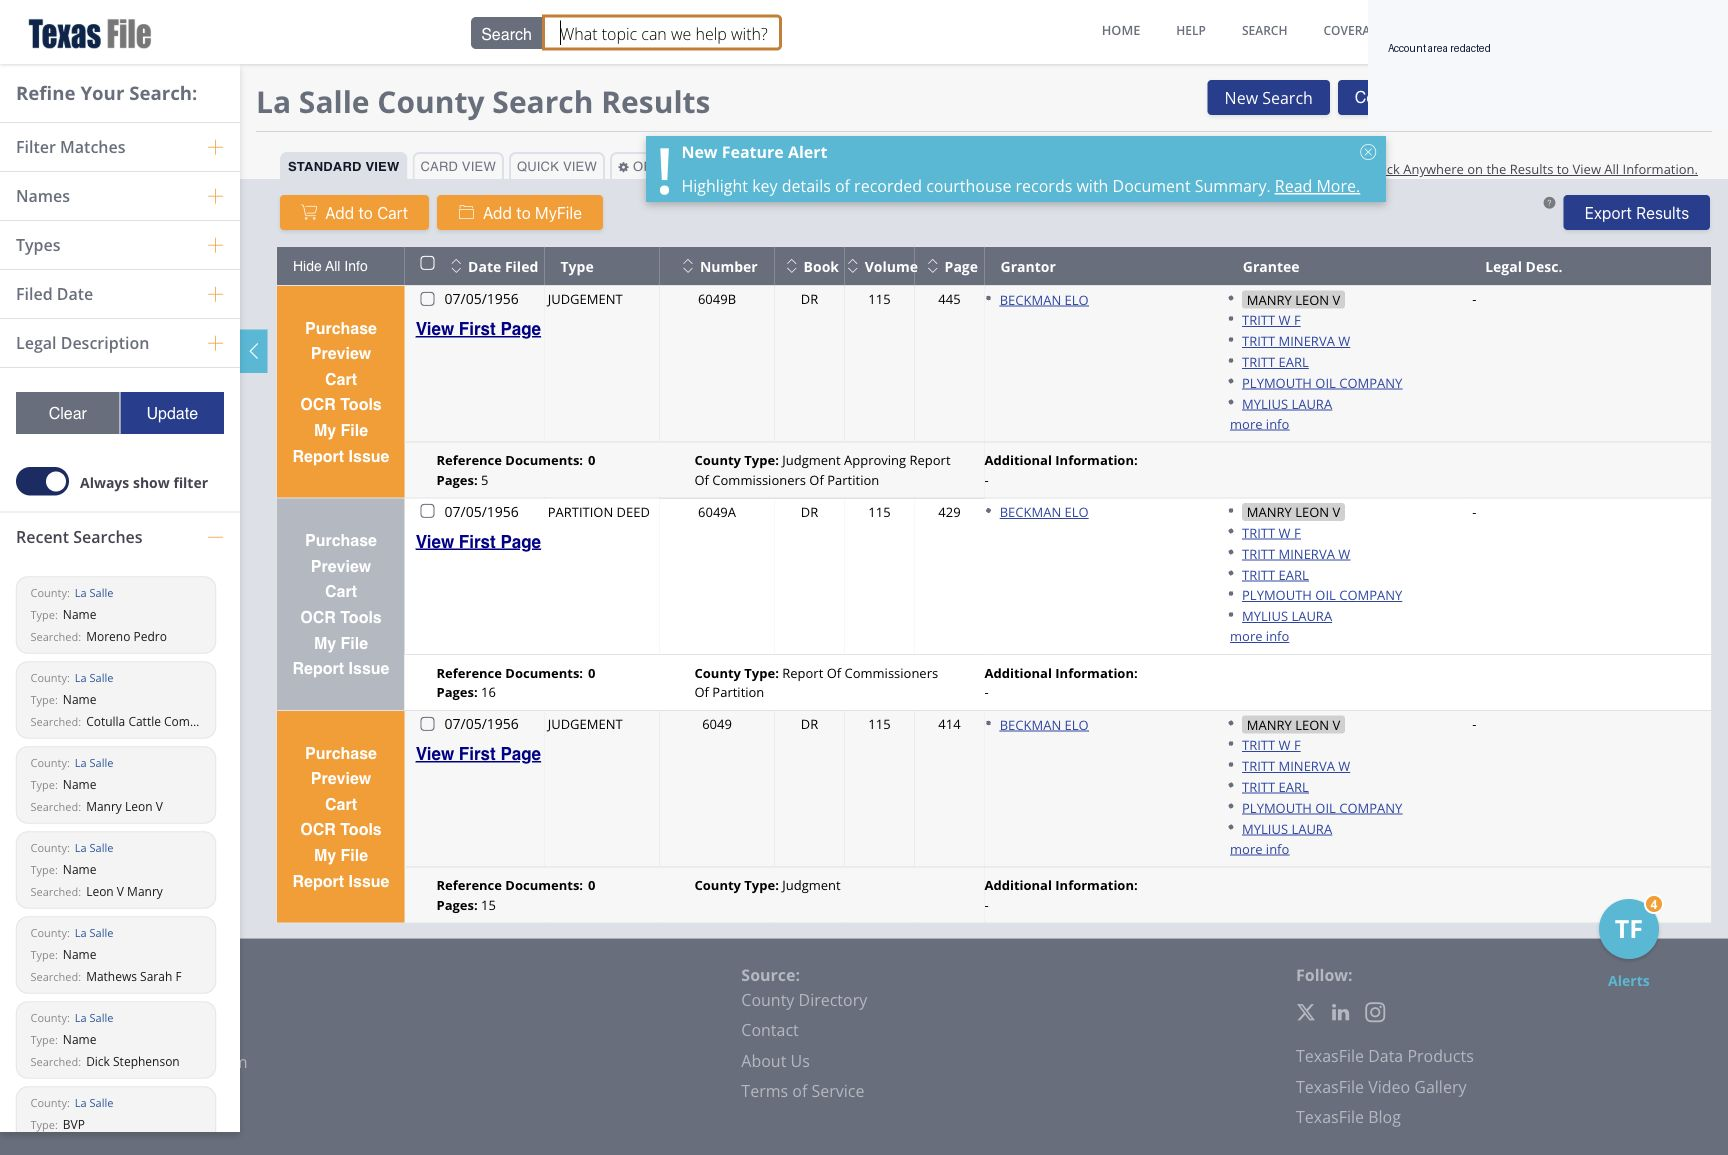This screenshot has width=1728, height=1155.
Task: Collapse the filter sidebar with arrow
Action: [254, 351]
